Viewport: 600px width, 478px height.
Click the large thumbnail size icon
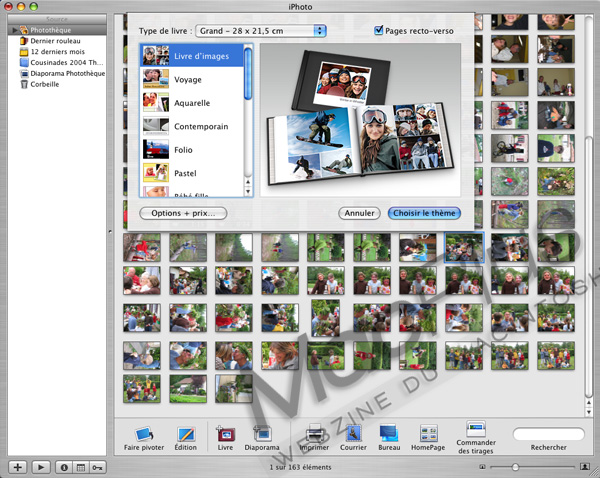point(585,467)
